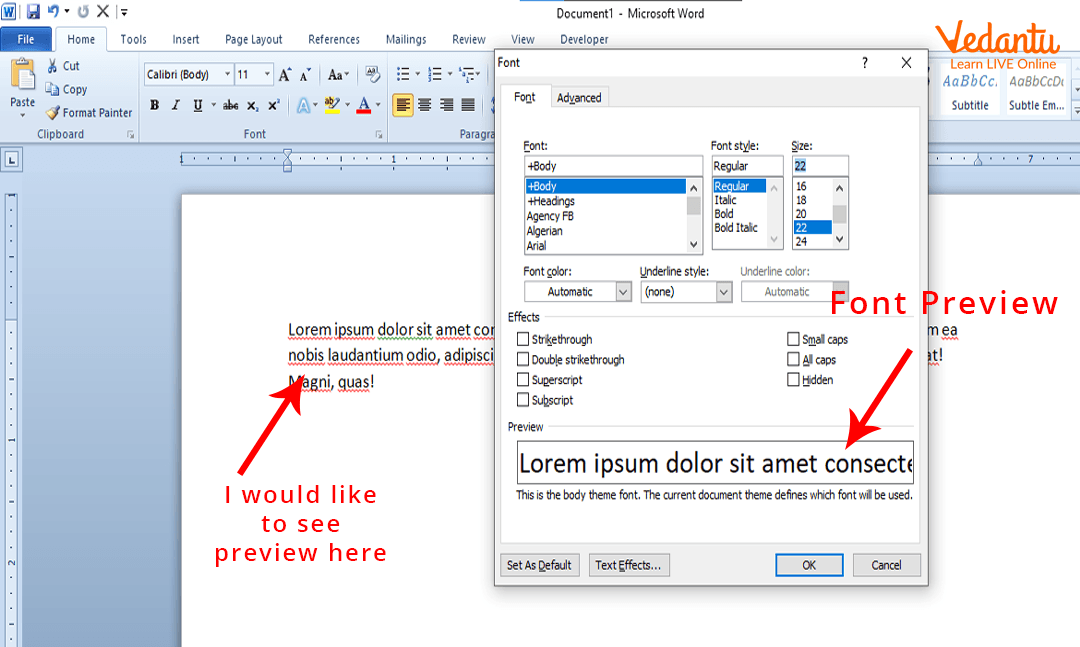Click the Format Painter brush

tap(53, 113)
